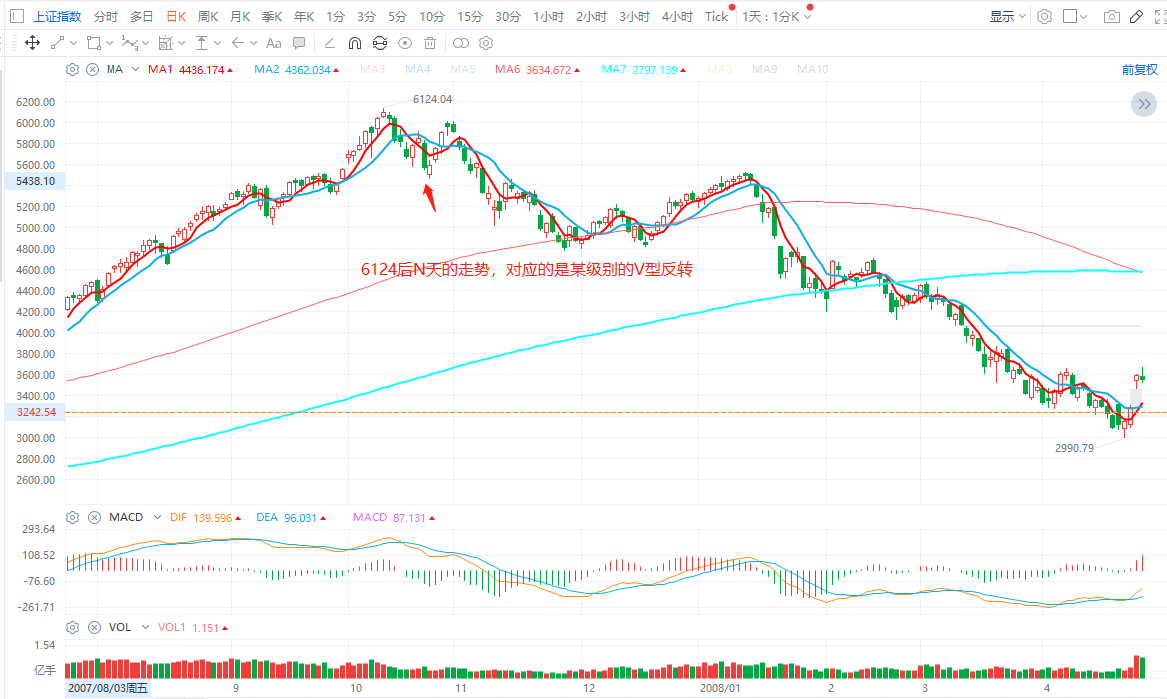This screenshot has width=1167, height=699.
Task: Toggle the MA3 moving average line
Action: [372, 69]
